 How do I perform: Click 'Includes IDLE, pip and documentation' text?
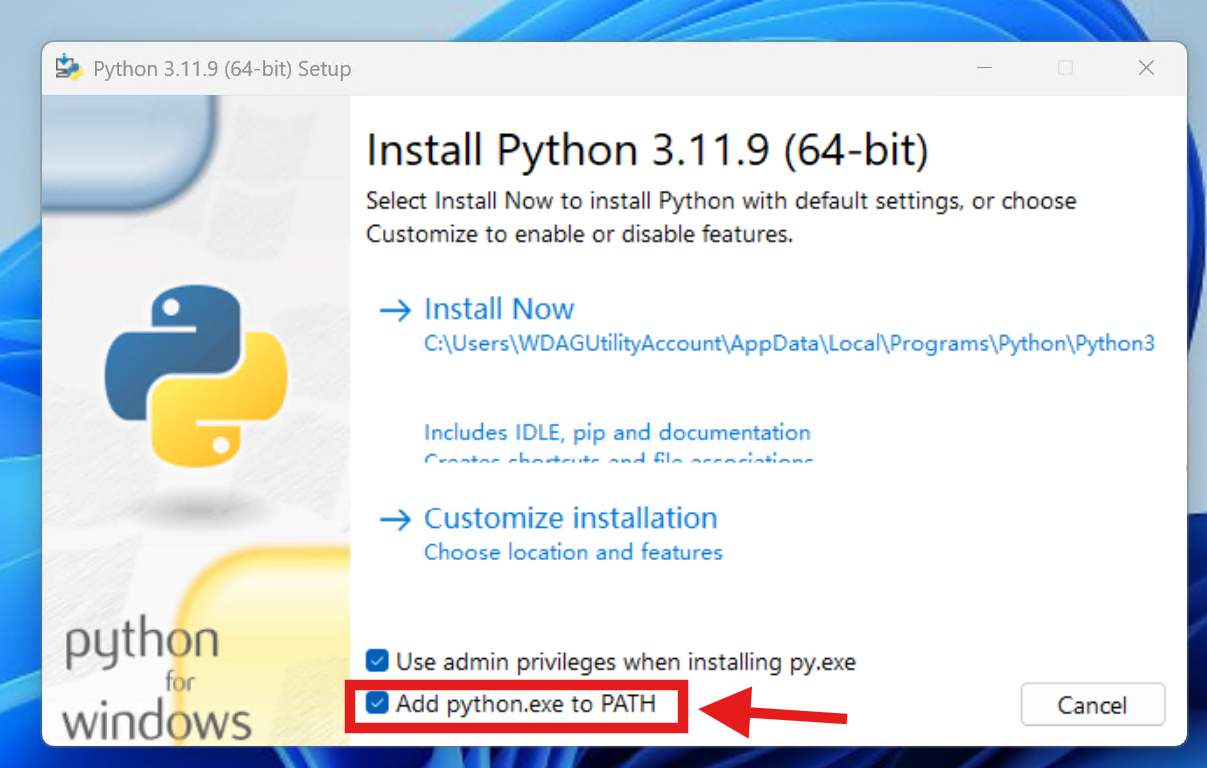[x=617, y=433]
